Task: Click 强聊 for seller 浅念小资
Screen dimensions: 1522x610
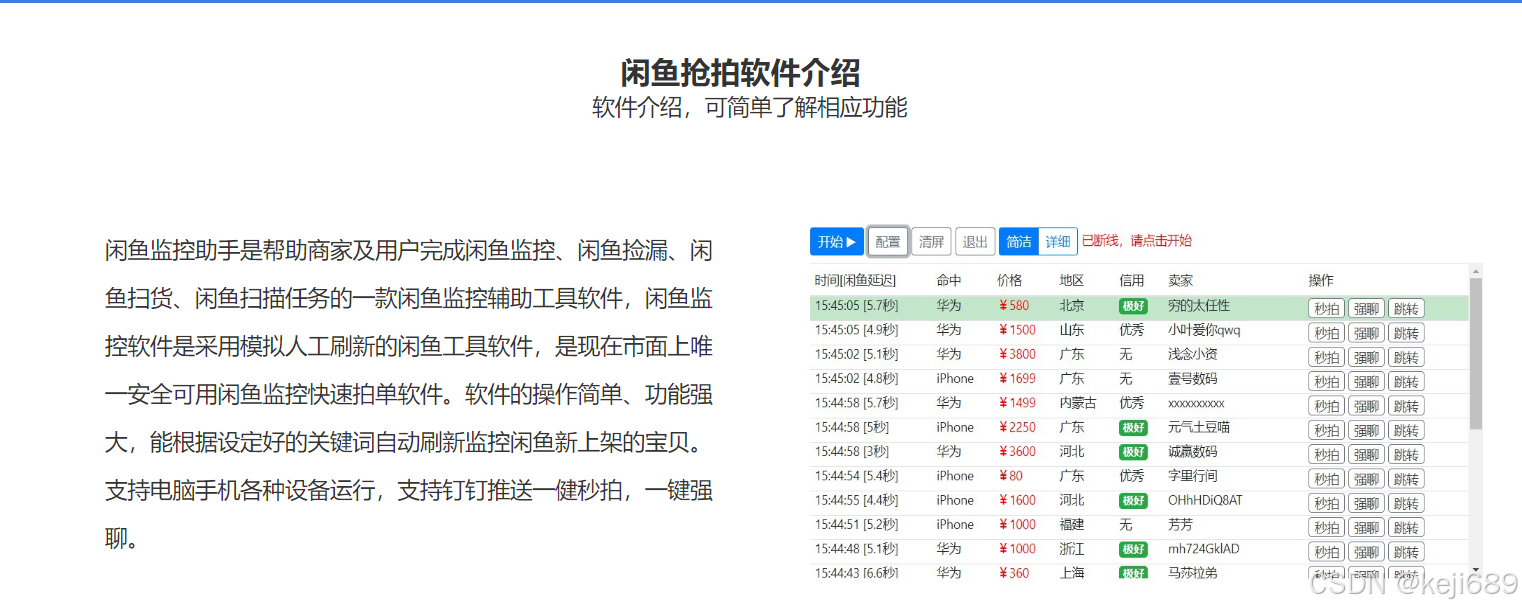Action: pyautogui.click(x=1366, y=357)
